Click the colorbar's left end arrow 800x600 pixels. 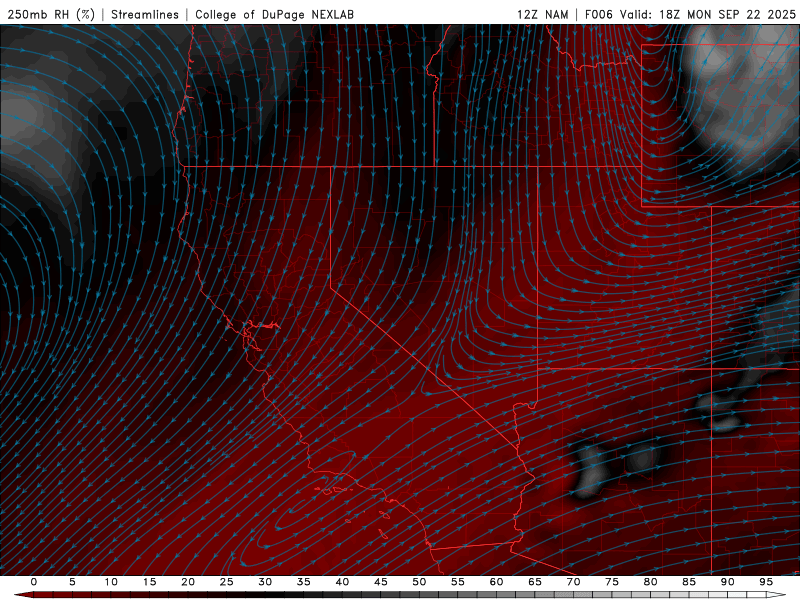pyautogui.click(x=23, y=595)
